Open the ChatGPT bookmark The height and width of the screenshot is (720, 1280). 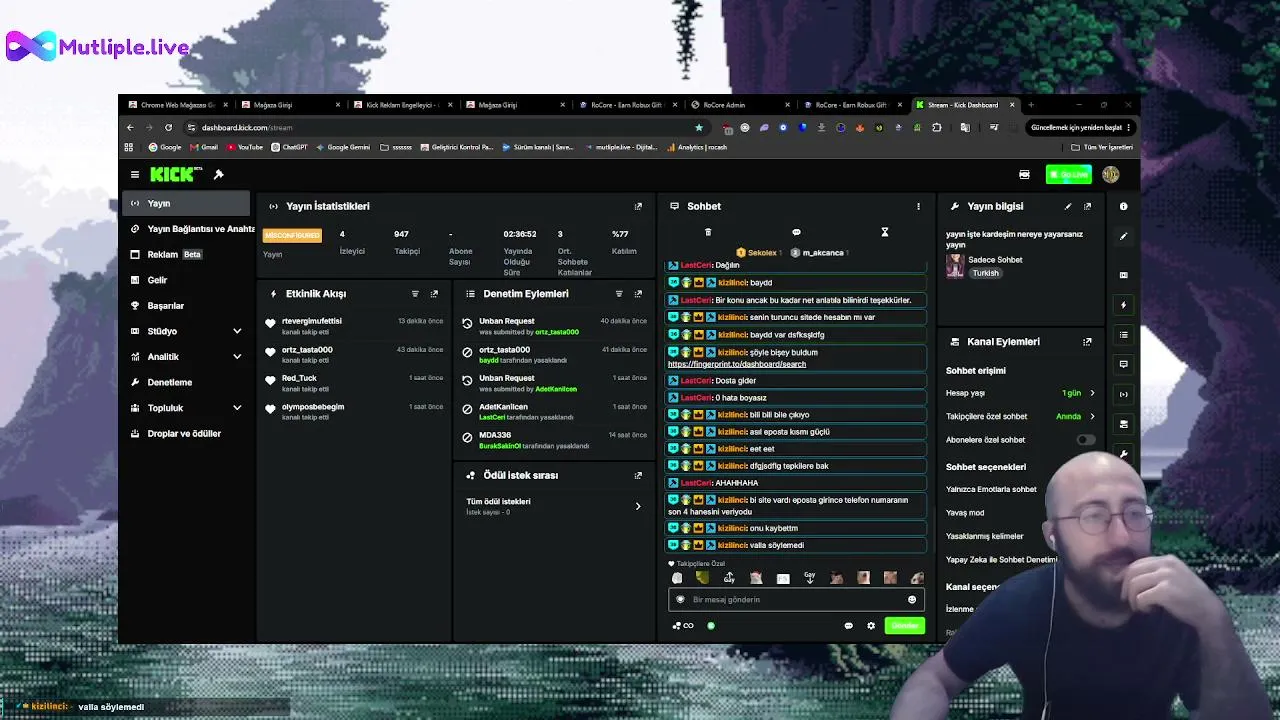(290, 147)
